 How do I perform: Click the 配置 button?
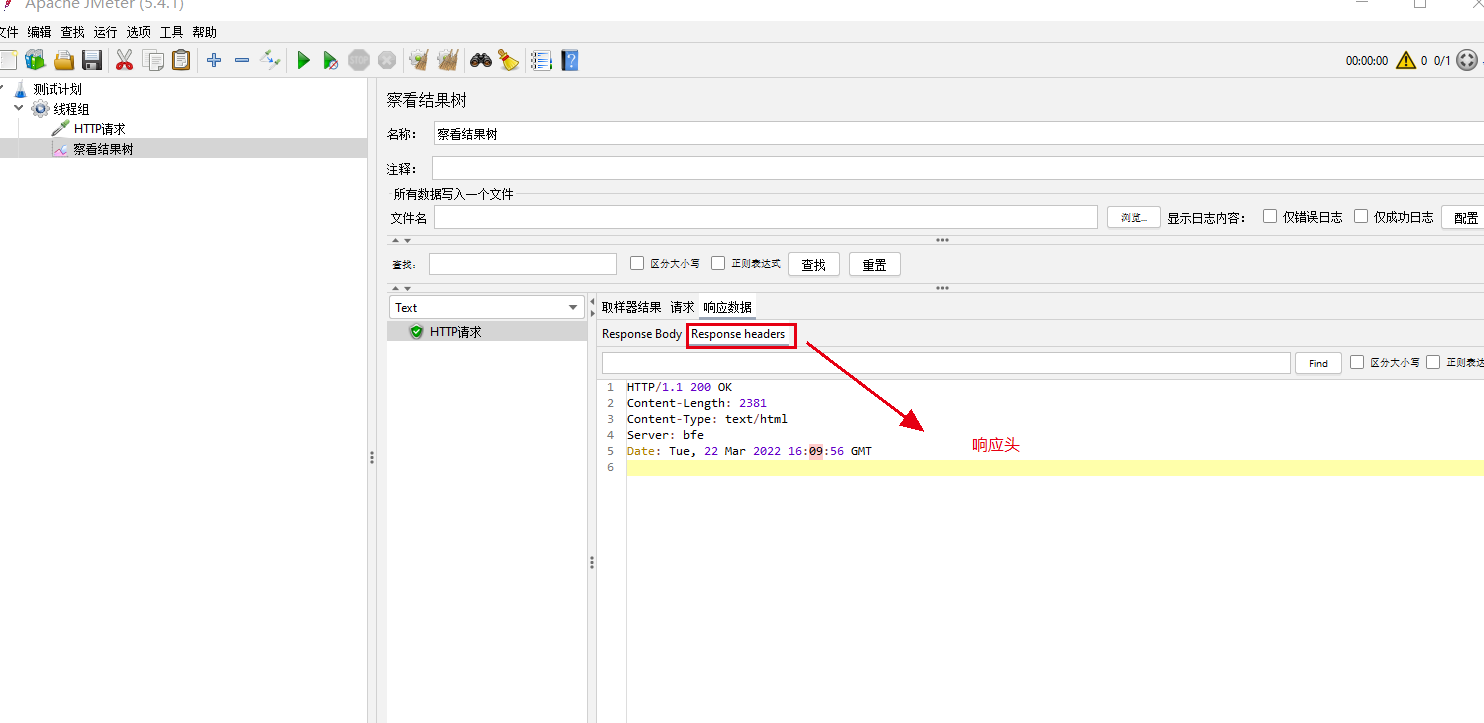click(1466, 217)
